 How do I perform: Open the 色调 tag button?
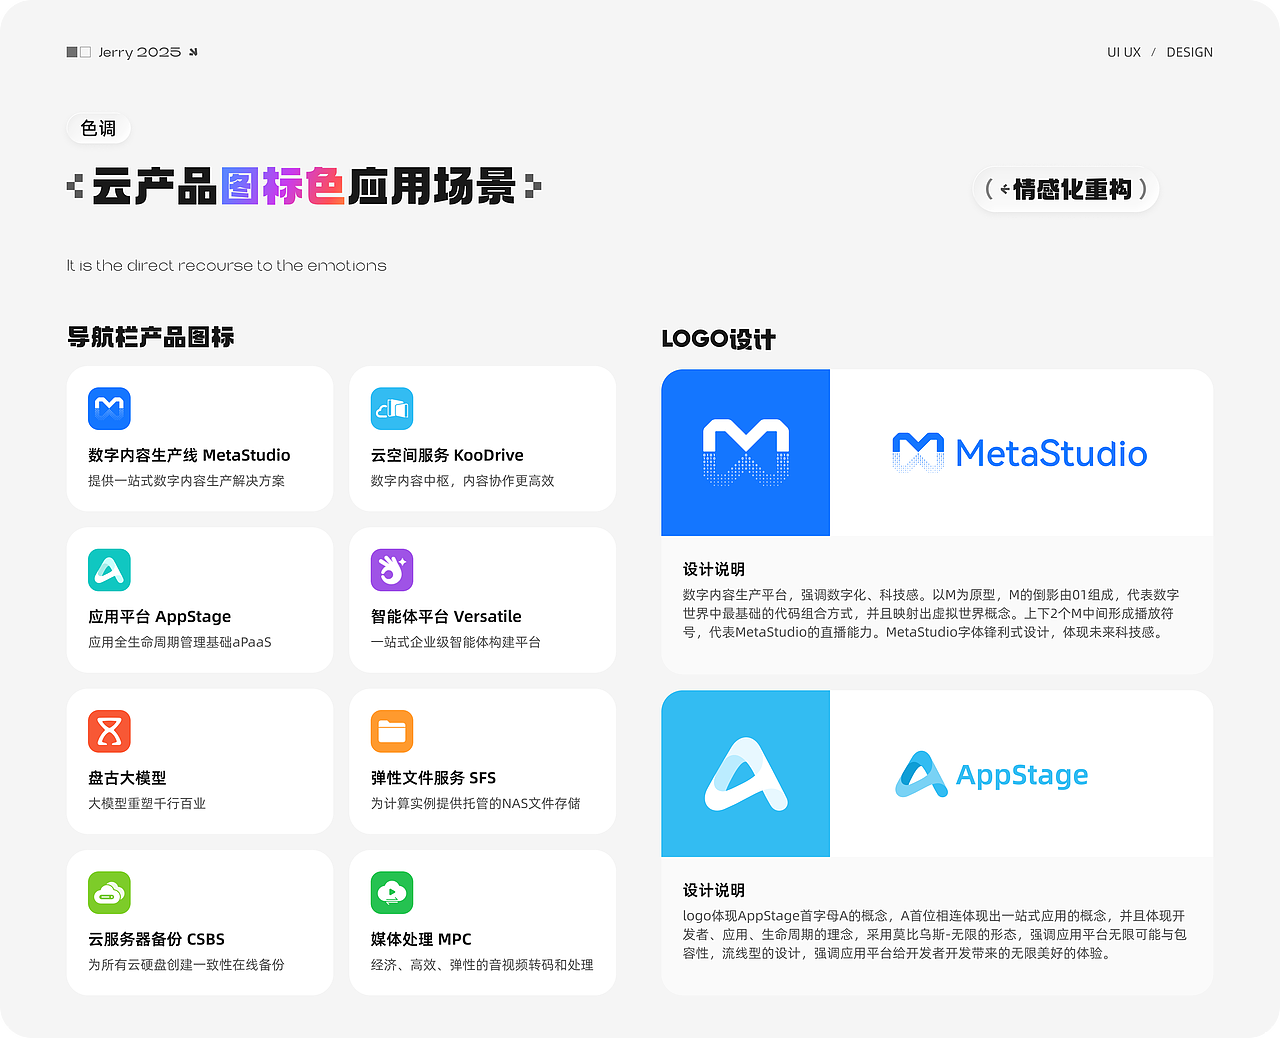98,128
